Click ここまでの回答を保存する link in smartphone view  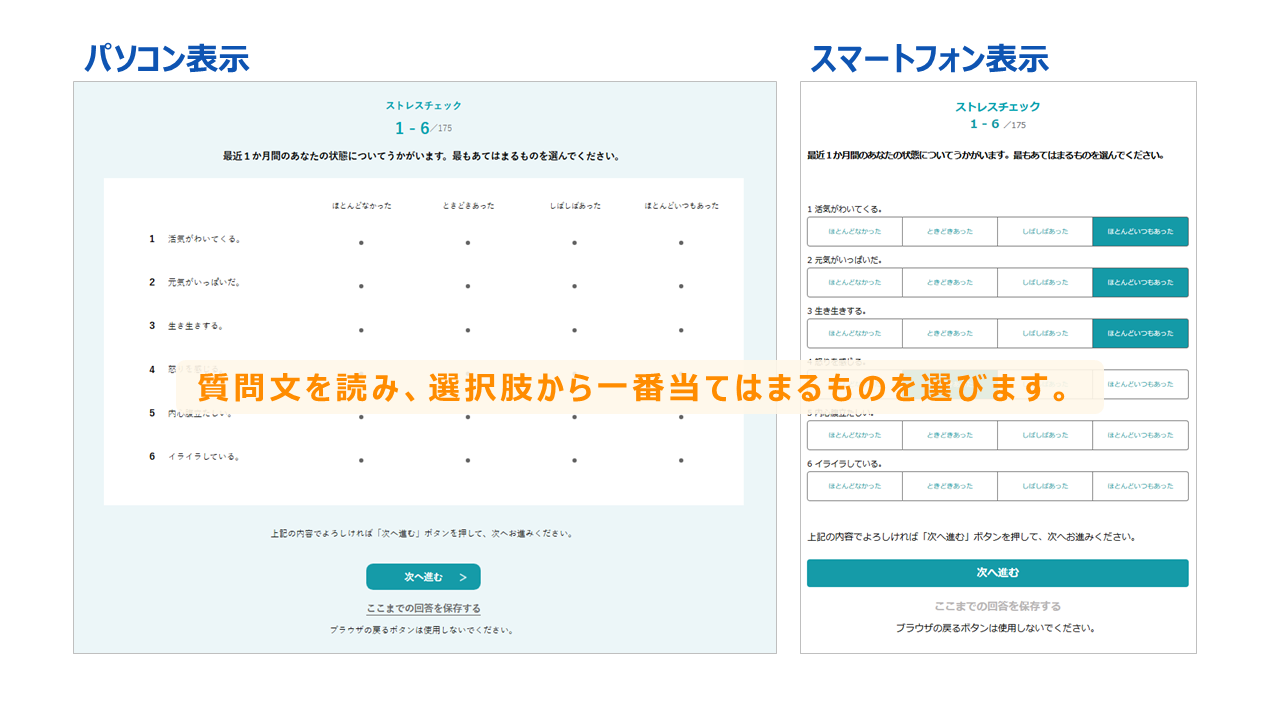tap(997, 606)
